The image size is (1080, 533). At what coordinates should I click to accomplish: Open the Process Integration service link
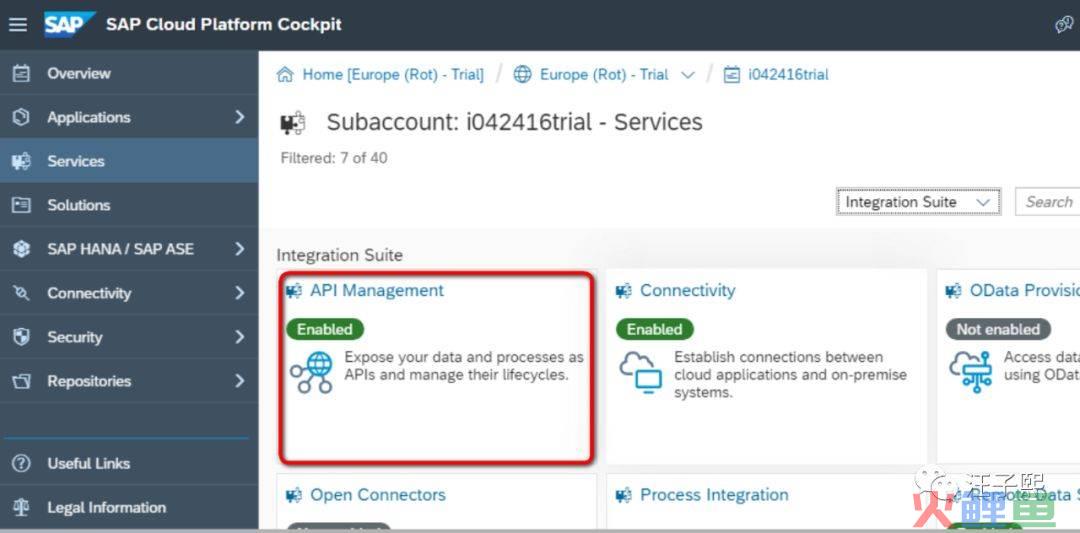click(713, 495)
